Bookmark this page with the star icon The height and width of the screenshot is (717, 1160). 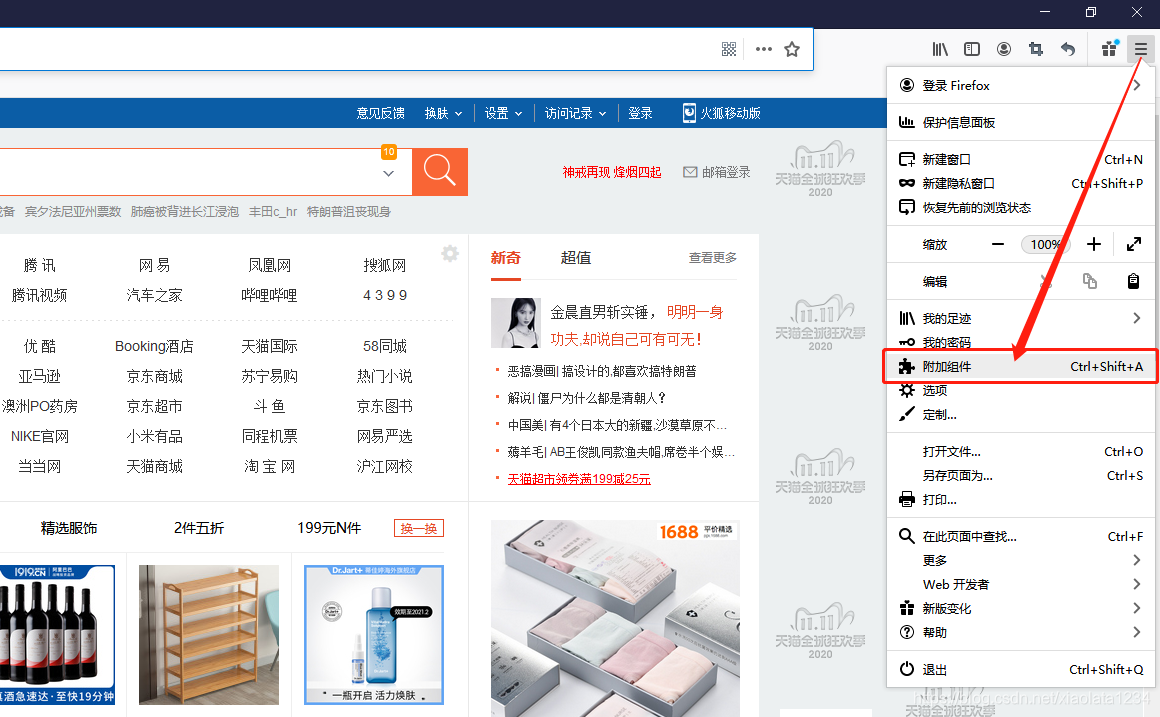pos(792,50)
